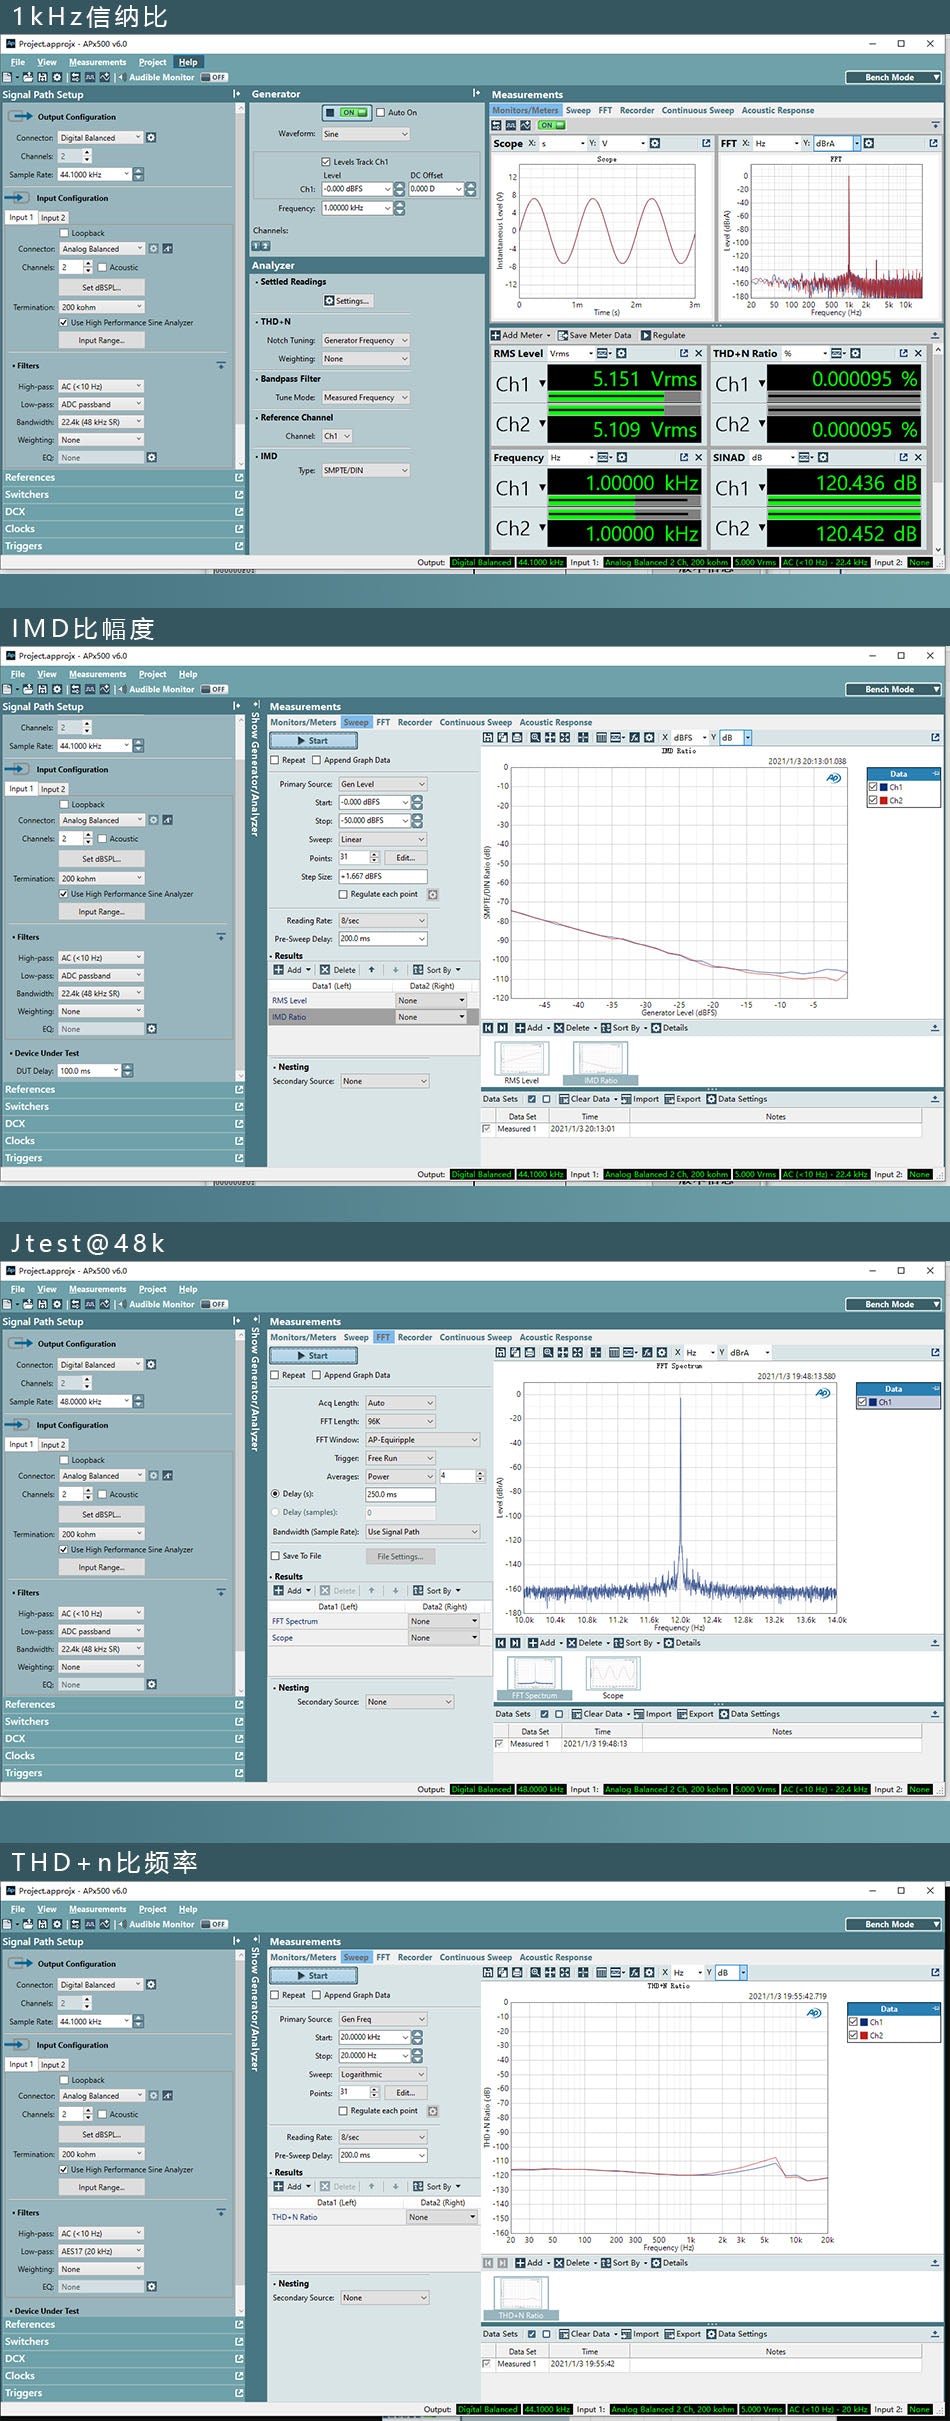Open output connector settings gear in 1kHz window
Screen dimensions: 950x2421
tap(151, 137)
